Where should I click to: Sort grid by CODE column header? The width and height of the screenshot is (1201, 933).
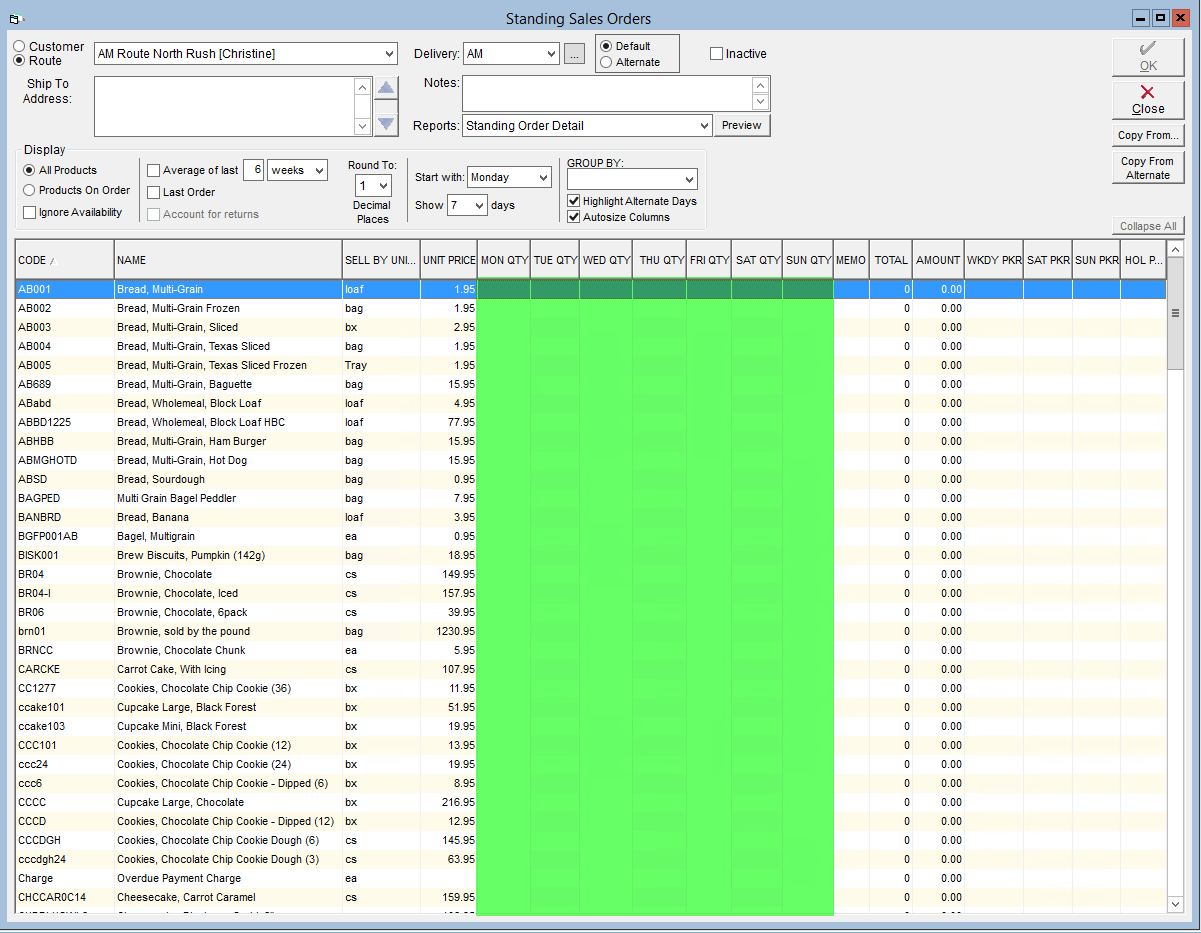[x=64, y=260]
